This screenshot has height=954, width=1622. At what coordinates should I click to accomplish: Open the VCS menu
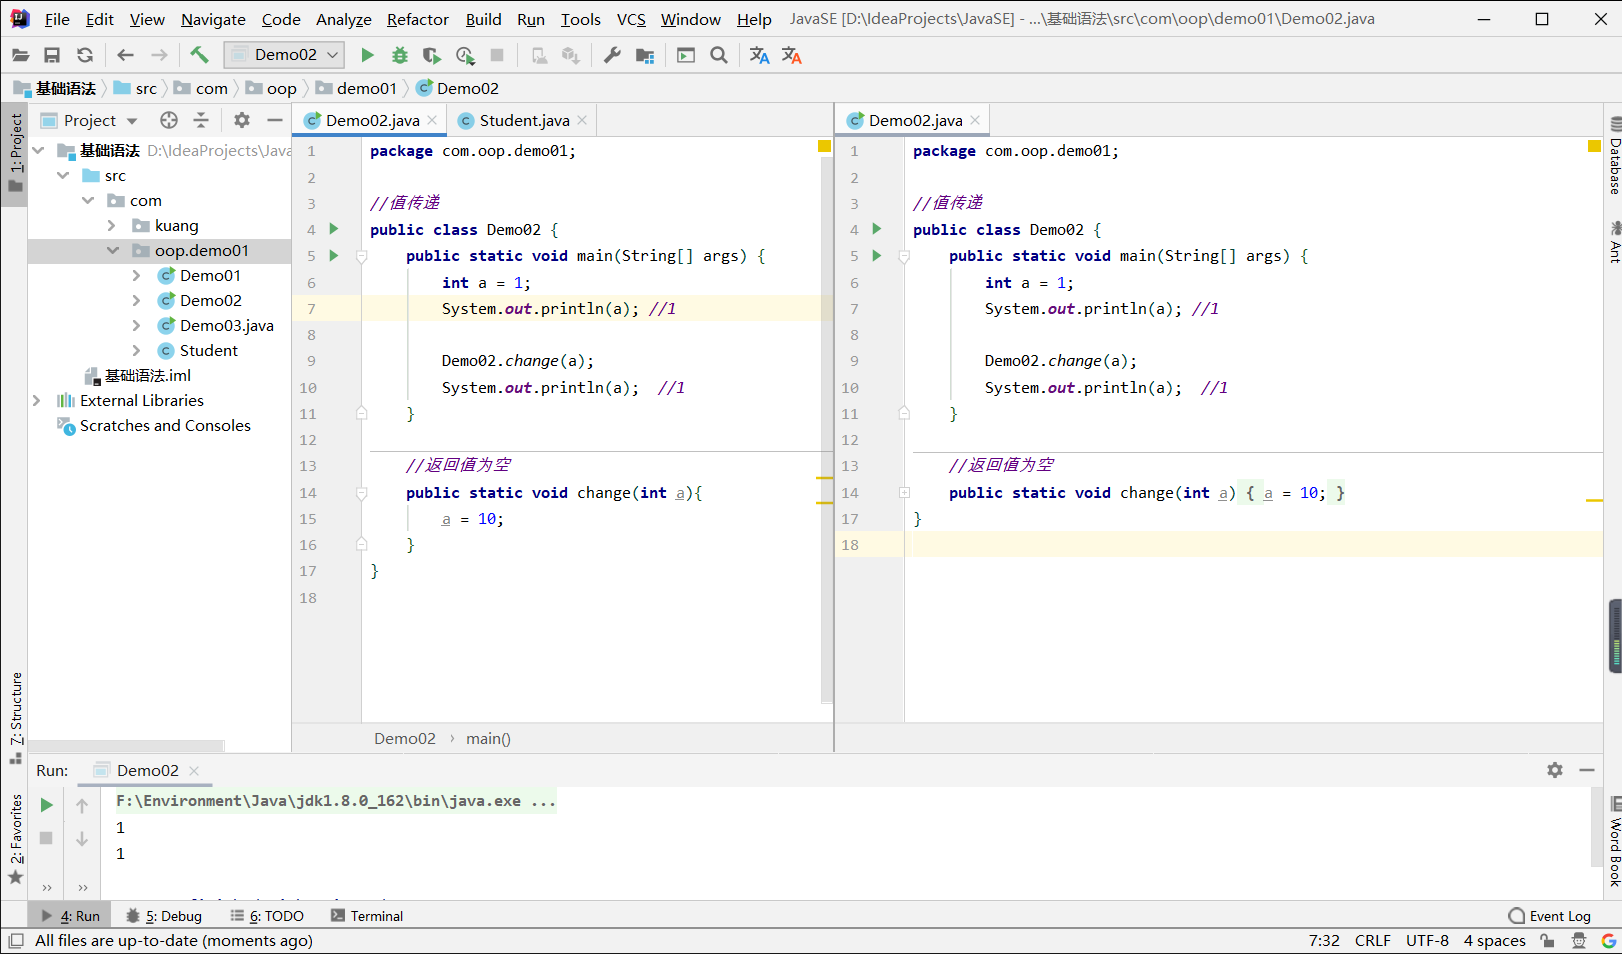point(631,19)
